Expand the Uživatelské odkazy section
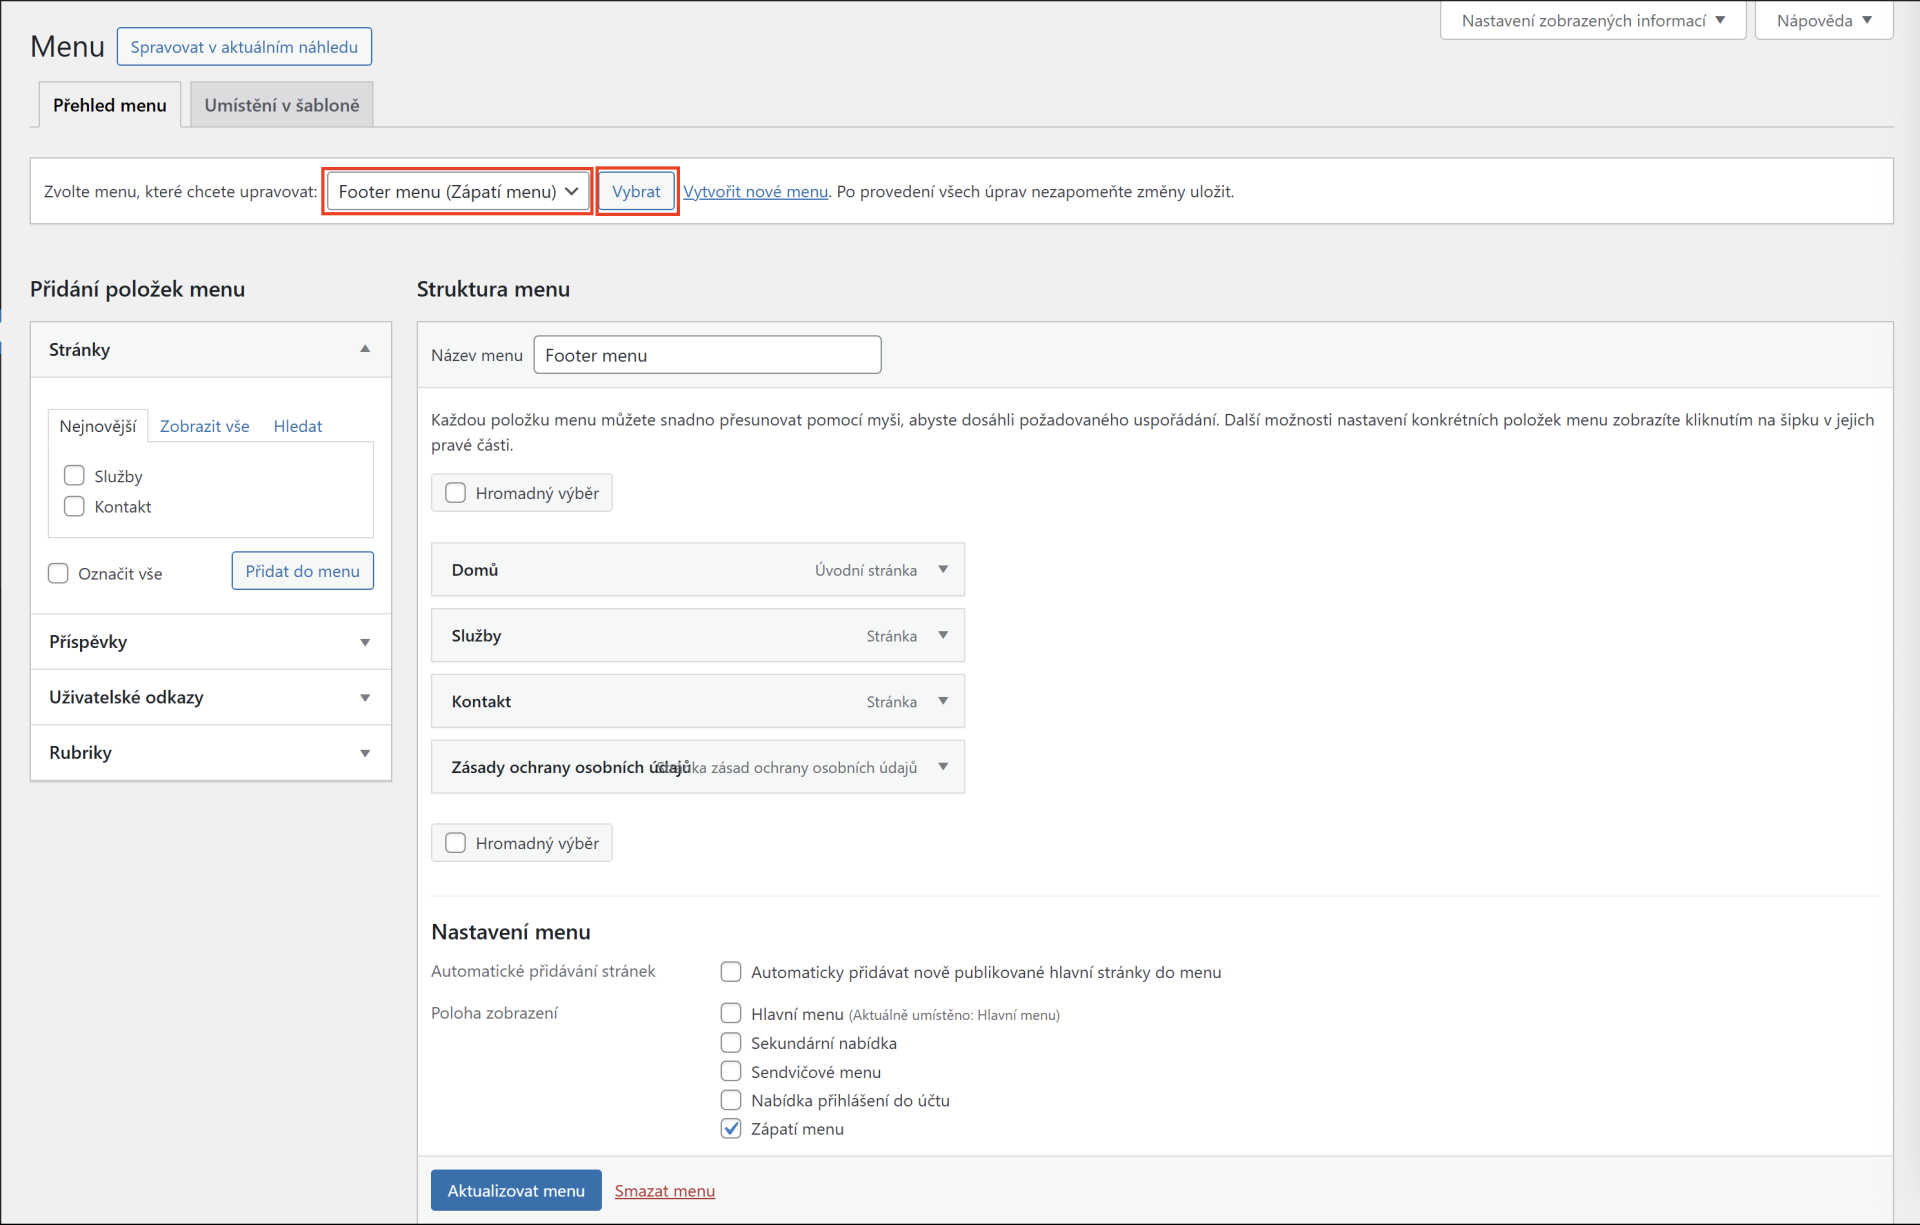The height and width of the screenshot is (1225, 1920). [x=364, y=697]
